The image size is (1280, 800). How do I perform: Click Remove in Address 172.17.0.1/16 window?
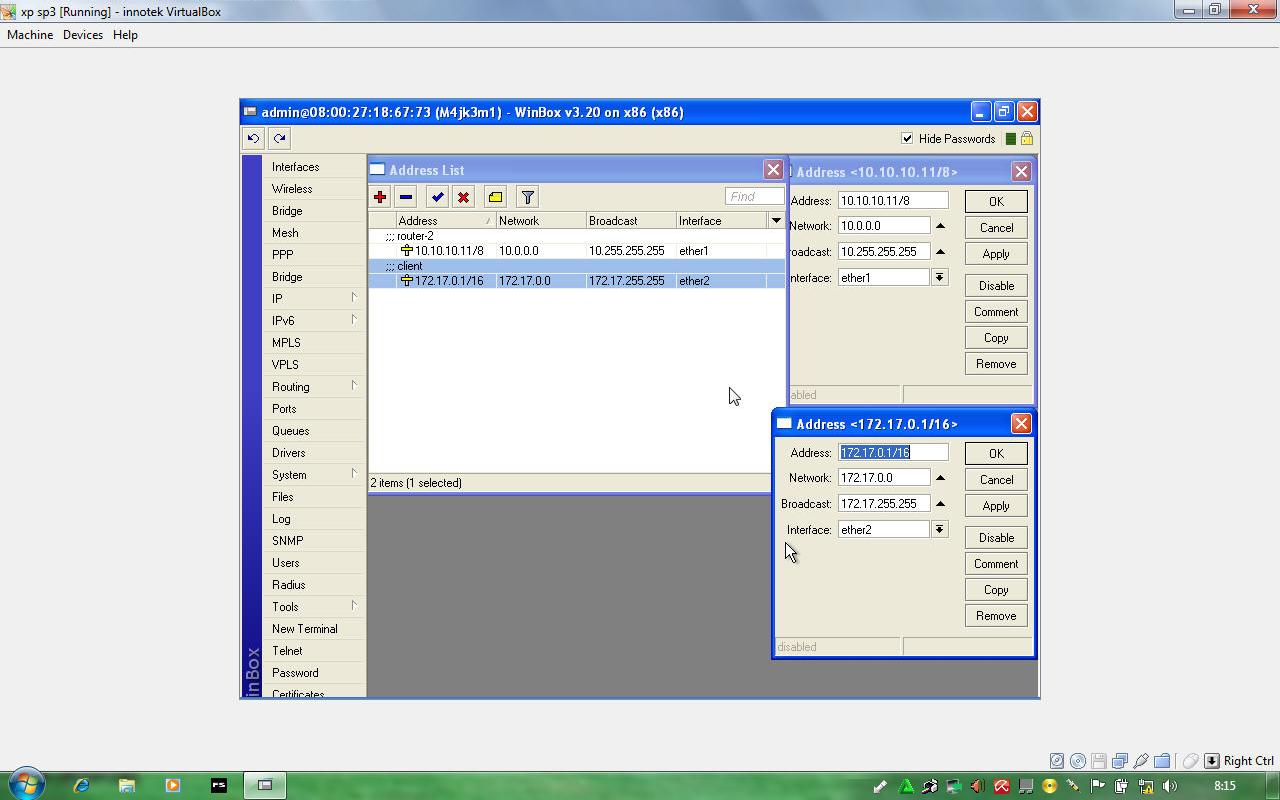pyautogui.click(x=996, y=615)
